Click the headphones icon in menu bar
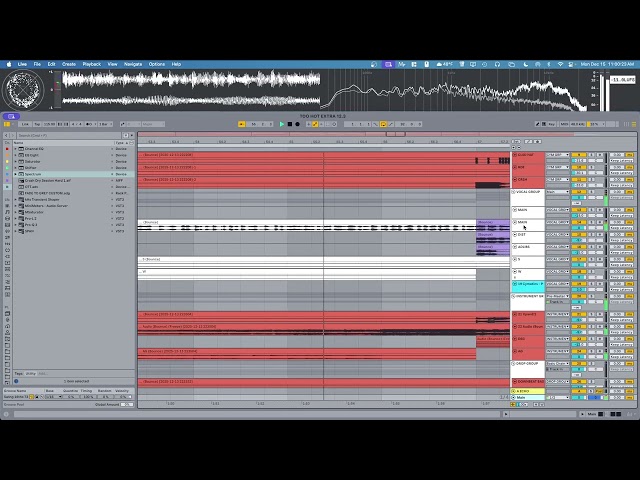Screen dimensions: 640x480 [x=497, y=64]
